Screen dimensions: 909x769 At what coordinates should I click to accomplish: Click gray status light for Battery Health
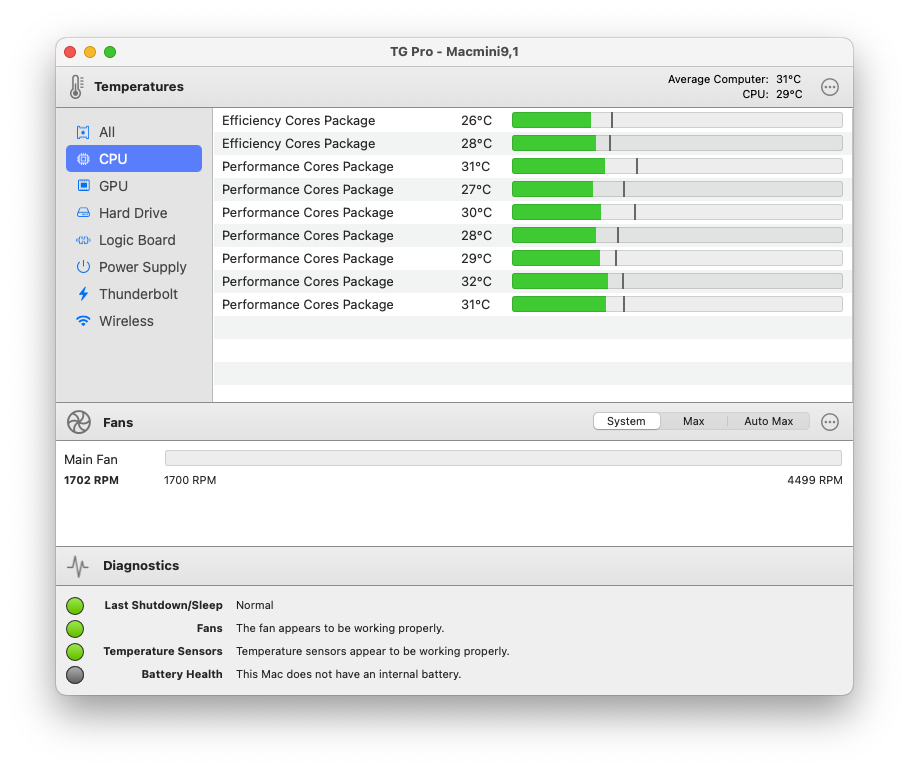[x=75, y=675]
